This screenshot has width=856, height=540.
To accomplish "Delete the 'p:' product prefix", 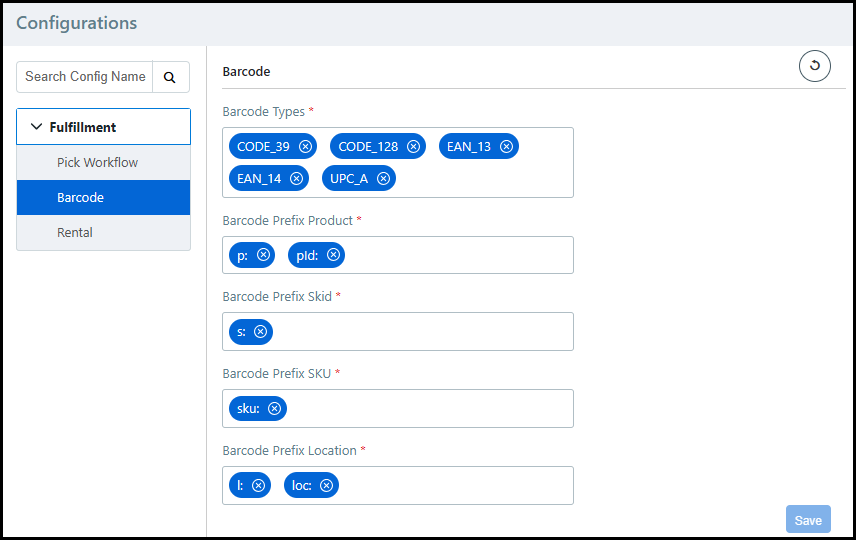I will tap(263, 255).
